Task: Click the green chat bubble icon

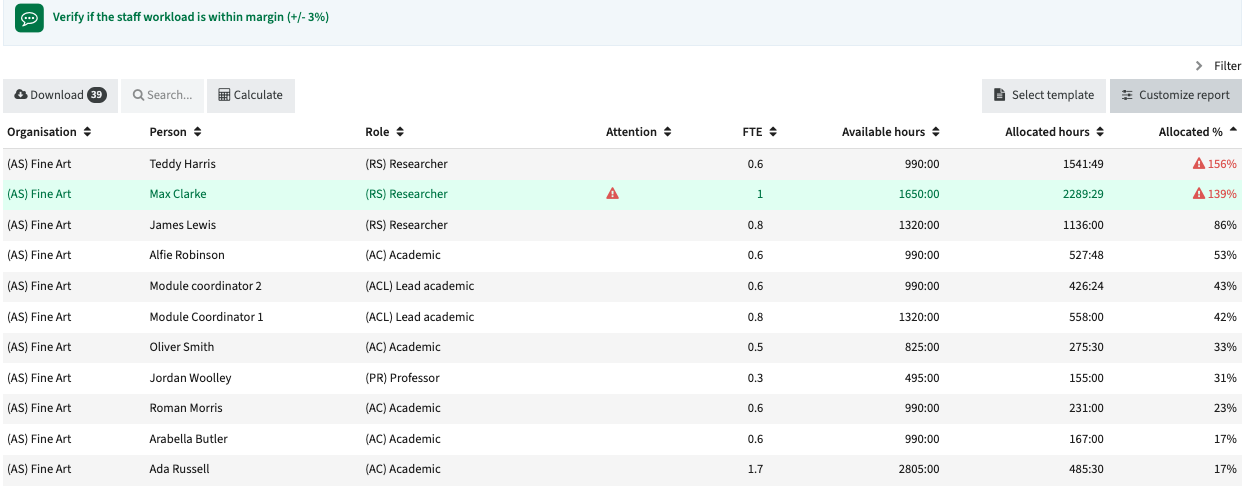Action: [x=29, y=18]
